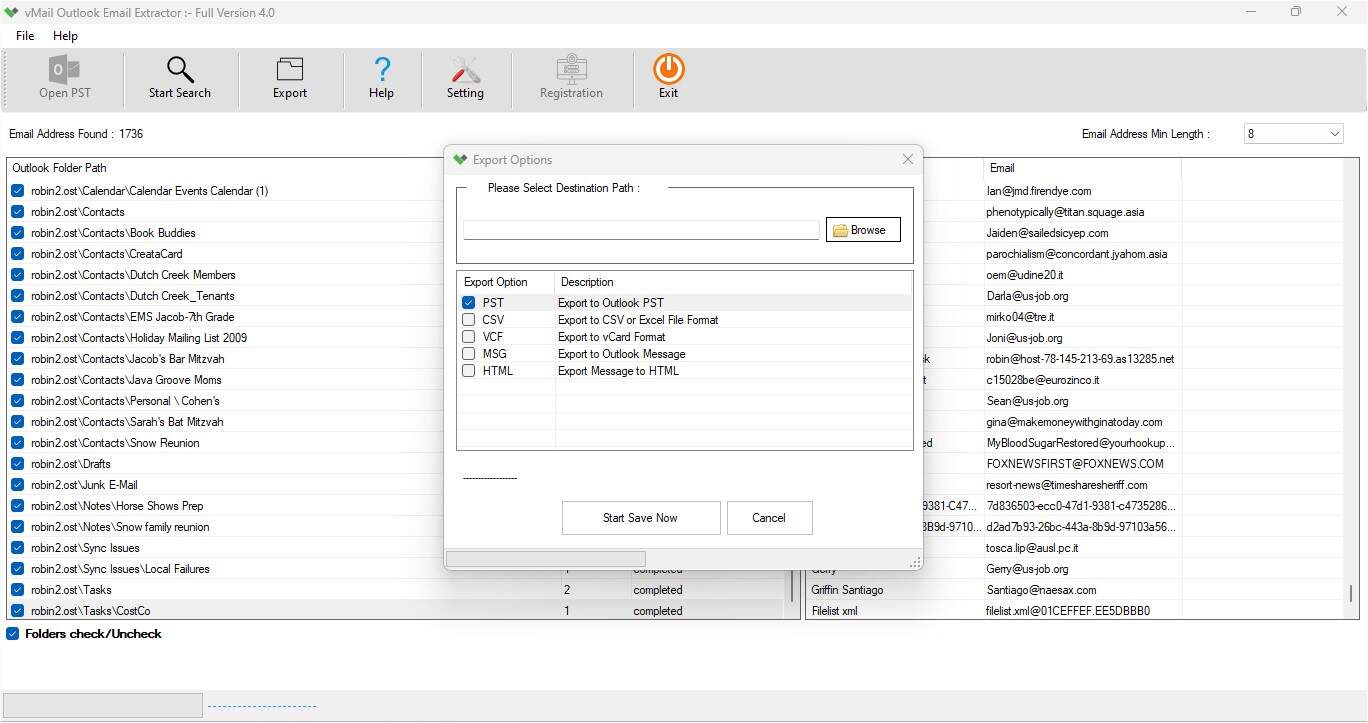Select email oem@udine20.it

(1025, 275)
